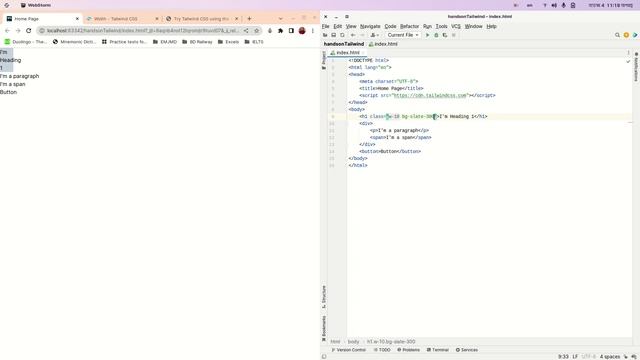Viewport: 640px width, 360px height.
Task: Click tailwindcss CDN link in code
Action: pos(430,96)
